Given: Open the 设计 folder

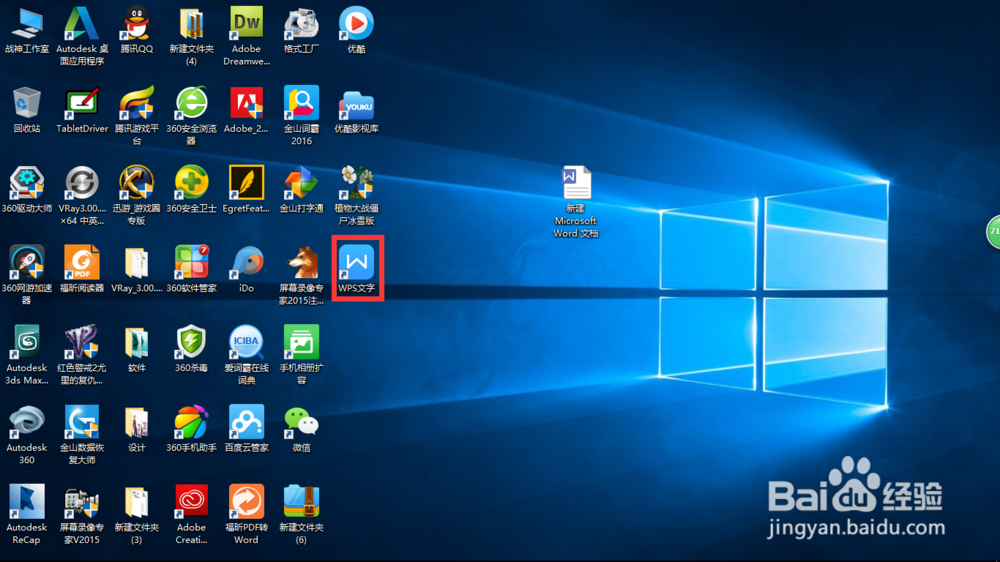Looking at the screenshot, I should [x=136, y=423].
